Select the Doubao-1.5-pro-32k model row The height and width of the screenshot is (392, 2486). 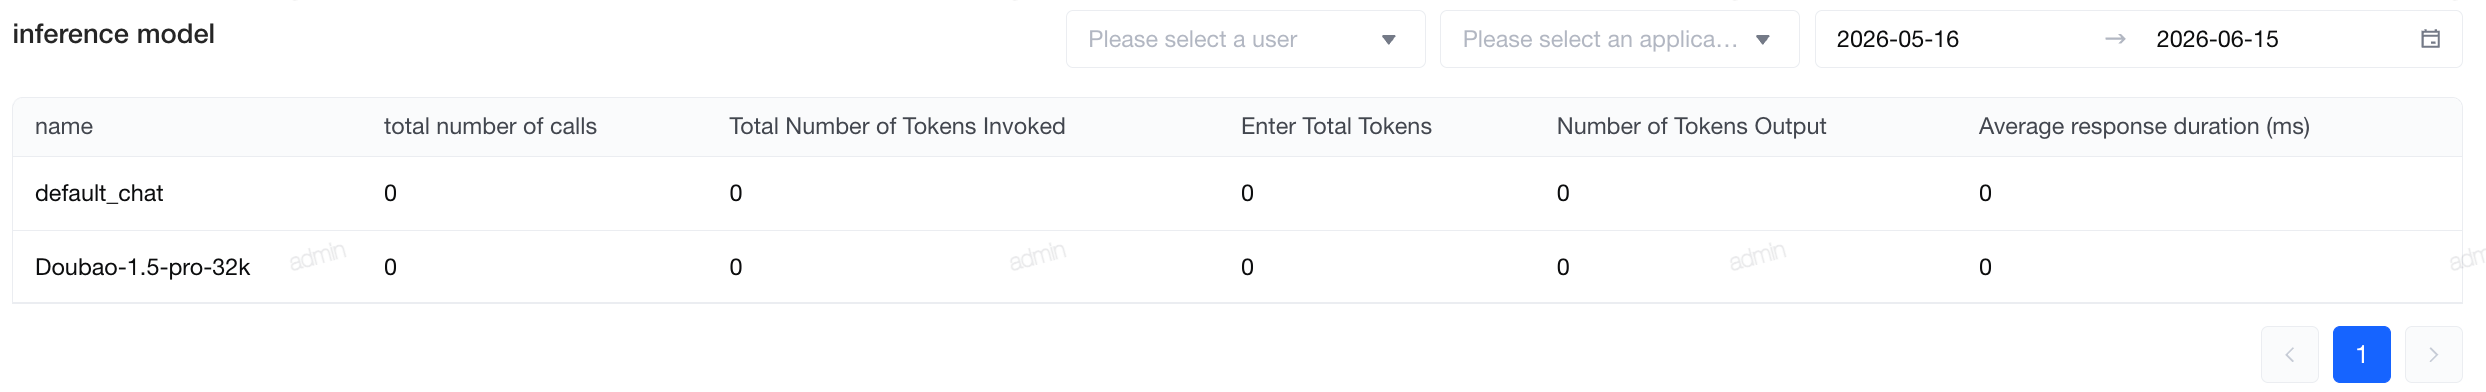[1237, 267]
